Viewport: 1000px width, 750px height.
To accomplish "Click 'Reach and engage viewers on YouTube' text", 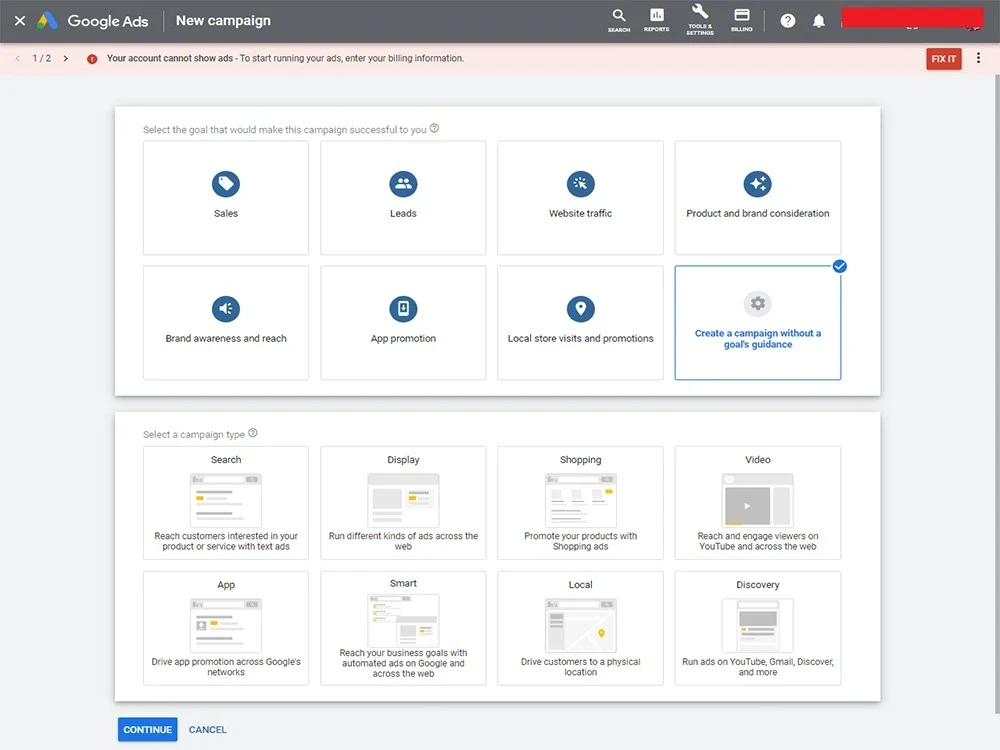I will [x=758, y=541].
